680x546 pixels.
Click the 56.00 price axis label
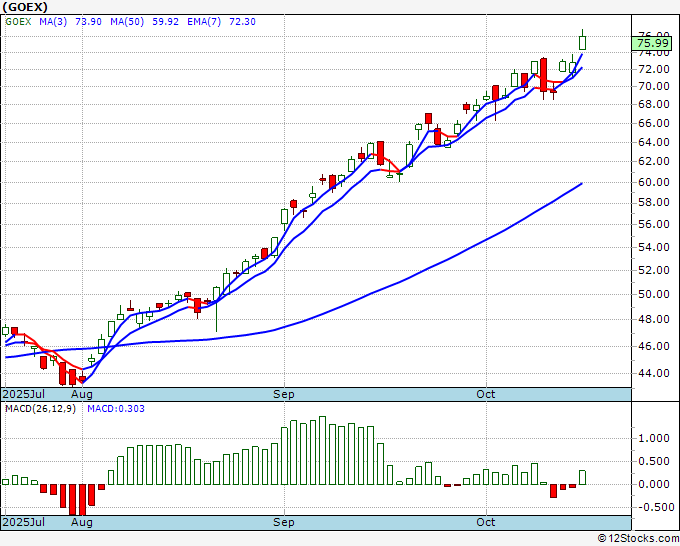[x=654, y=224]
